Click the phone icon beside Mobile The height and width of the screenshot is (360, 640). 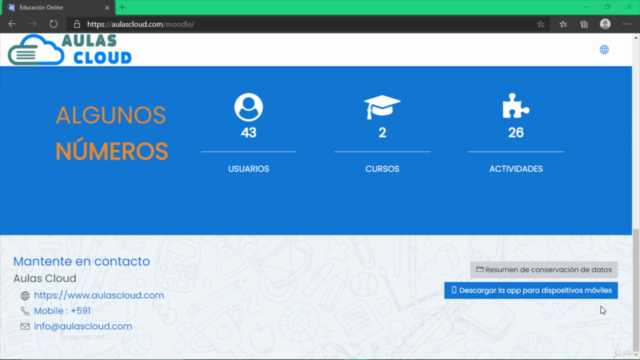(x=25, y=311)
